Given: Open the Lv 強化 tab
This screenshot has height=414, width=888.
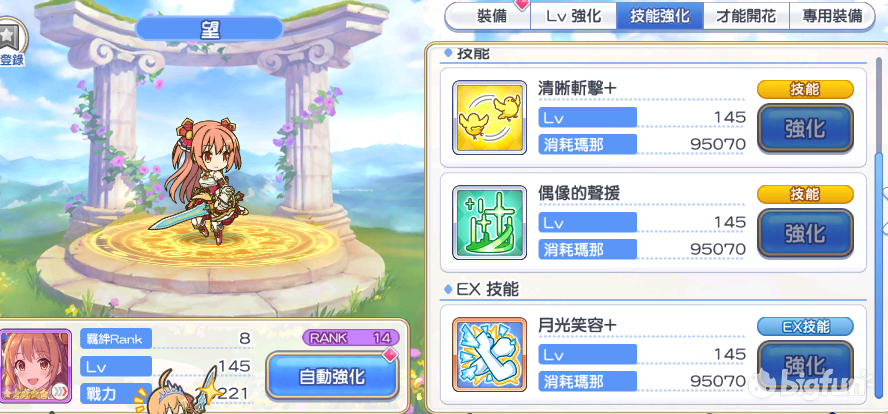Looking at the screenshot, I should (x=574, y=16).
